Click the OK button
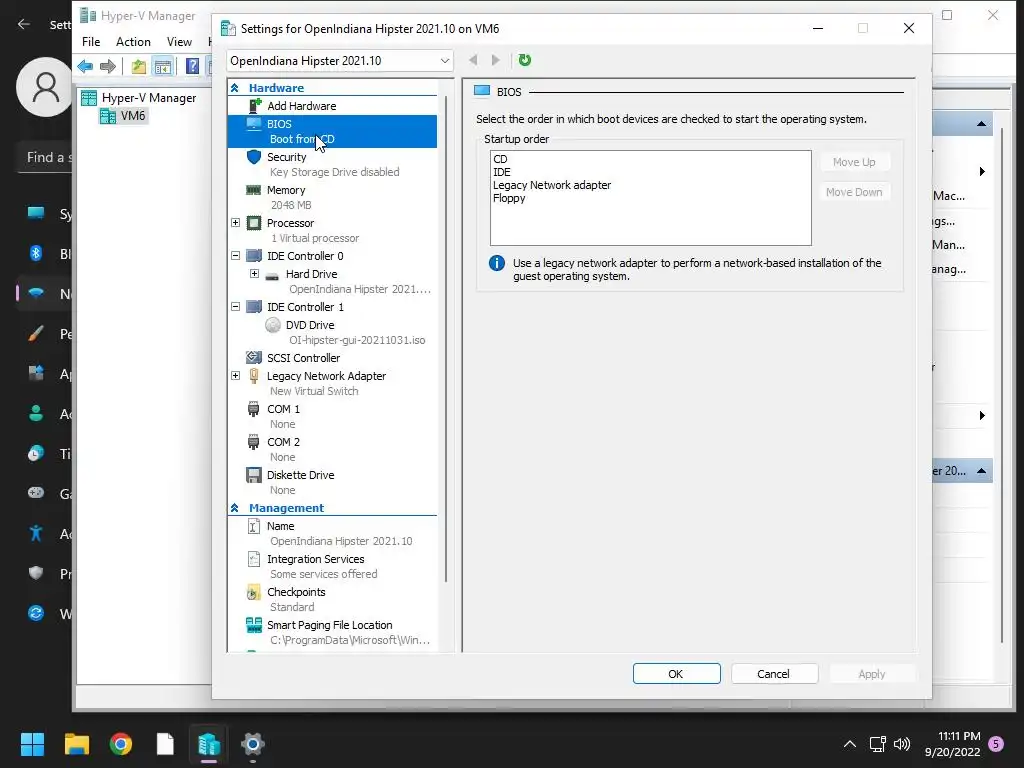 pyautogui.click(x=676, y=673)
